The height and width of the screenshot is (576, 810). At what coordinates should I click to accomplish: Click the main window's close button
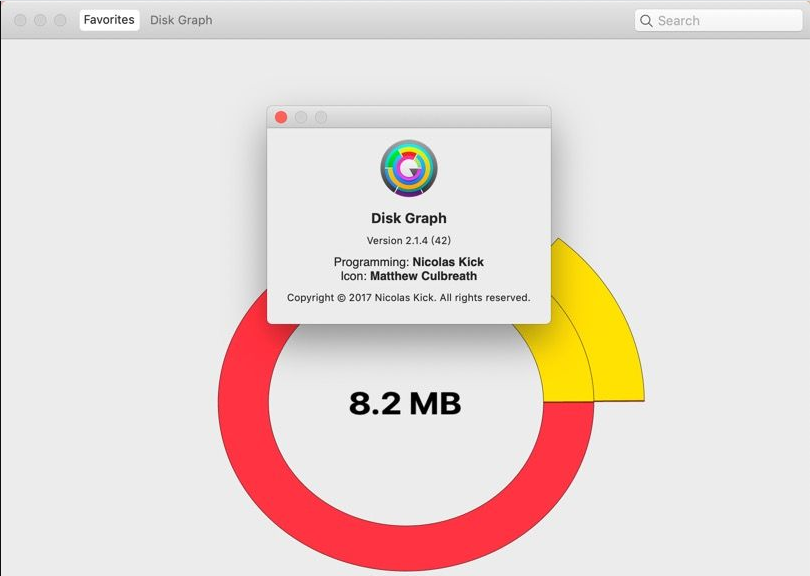click(x=20, y=20)
